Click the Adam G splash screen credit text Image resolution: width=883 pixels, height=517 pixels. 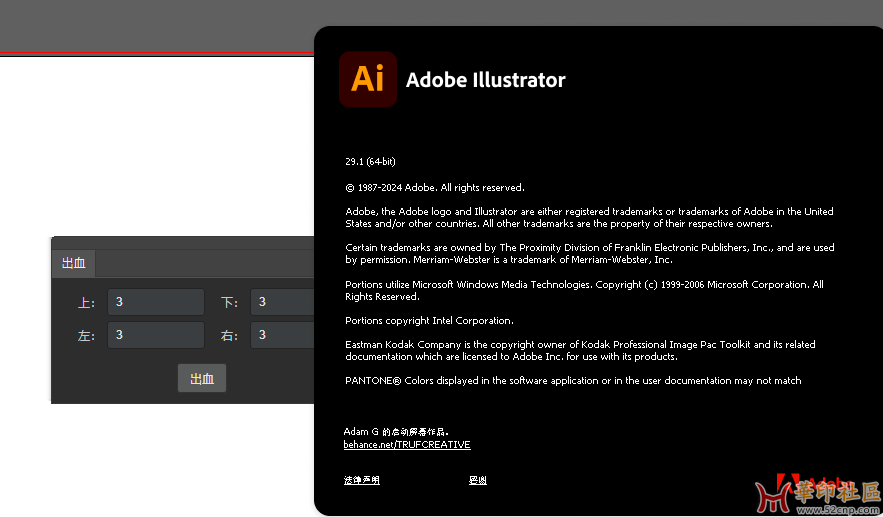point(396,432)
